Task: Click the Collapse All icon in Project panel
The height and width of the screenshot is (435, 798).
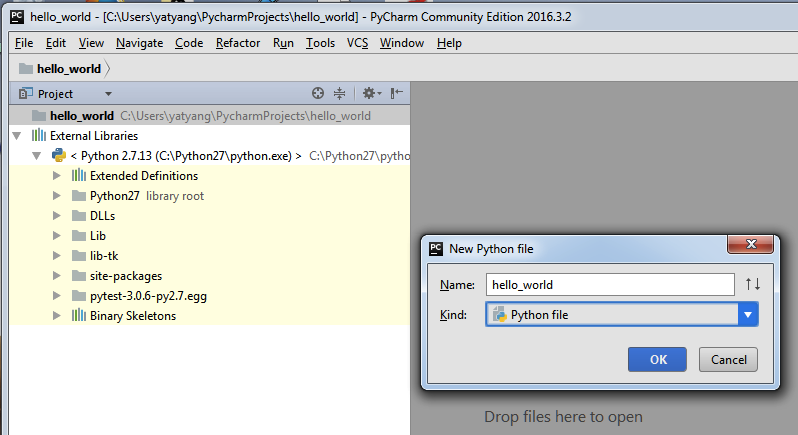Action: 339,93
